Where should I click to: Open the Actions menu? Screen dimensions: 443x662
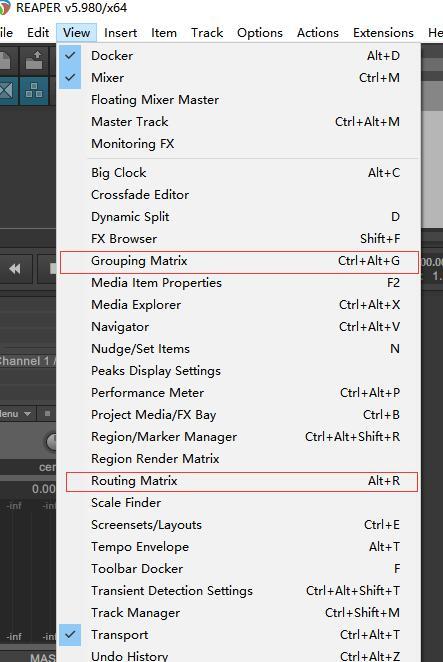(x=318, y=33)
